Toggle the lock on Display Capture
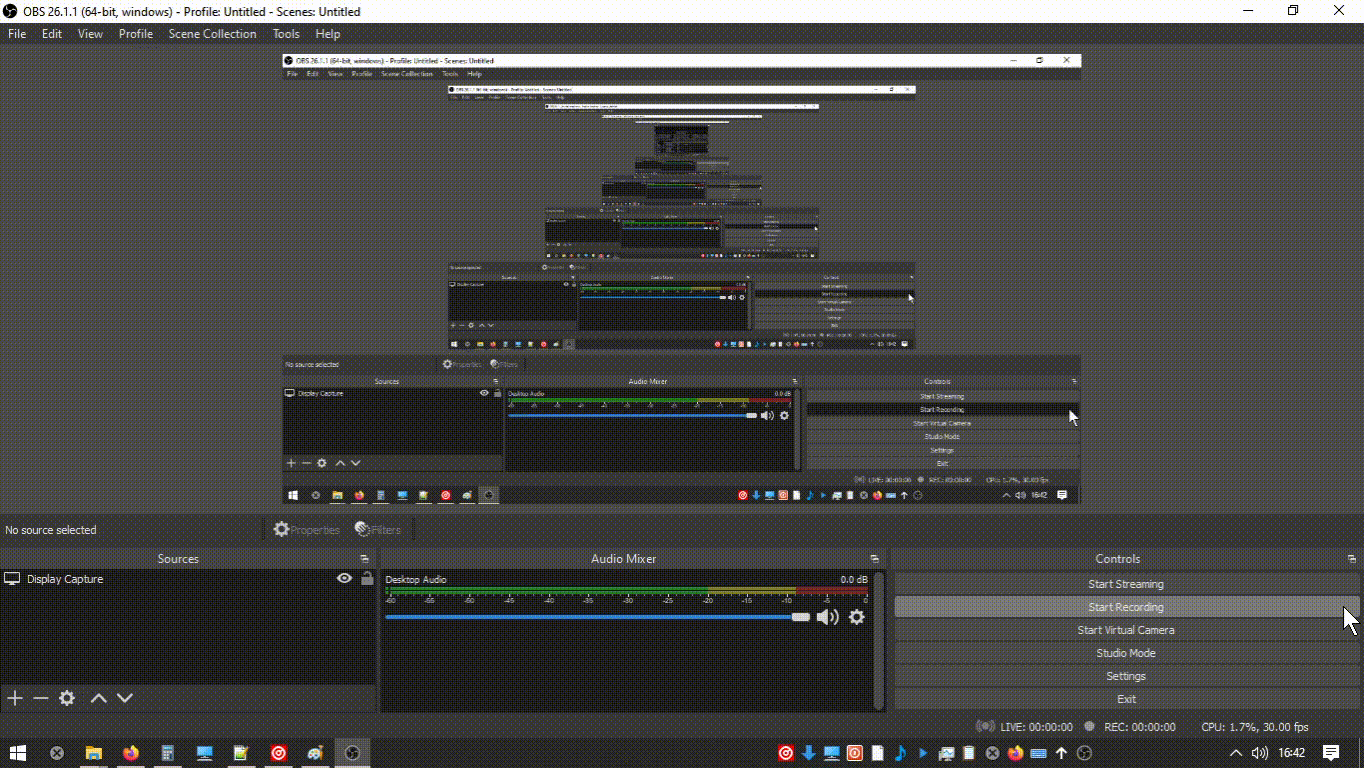Image resolution: width=1364 pixels, height=768 pixels. [x=367, y=578]
